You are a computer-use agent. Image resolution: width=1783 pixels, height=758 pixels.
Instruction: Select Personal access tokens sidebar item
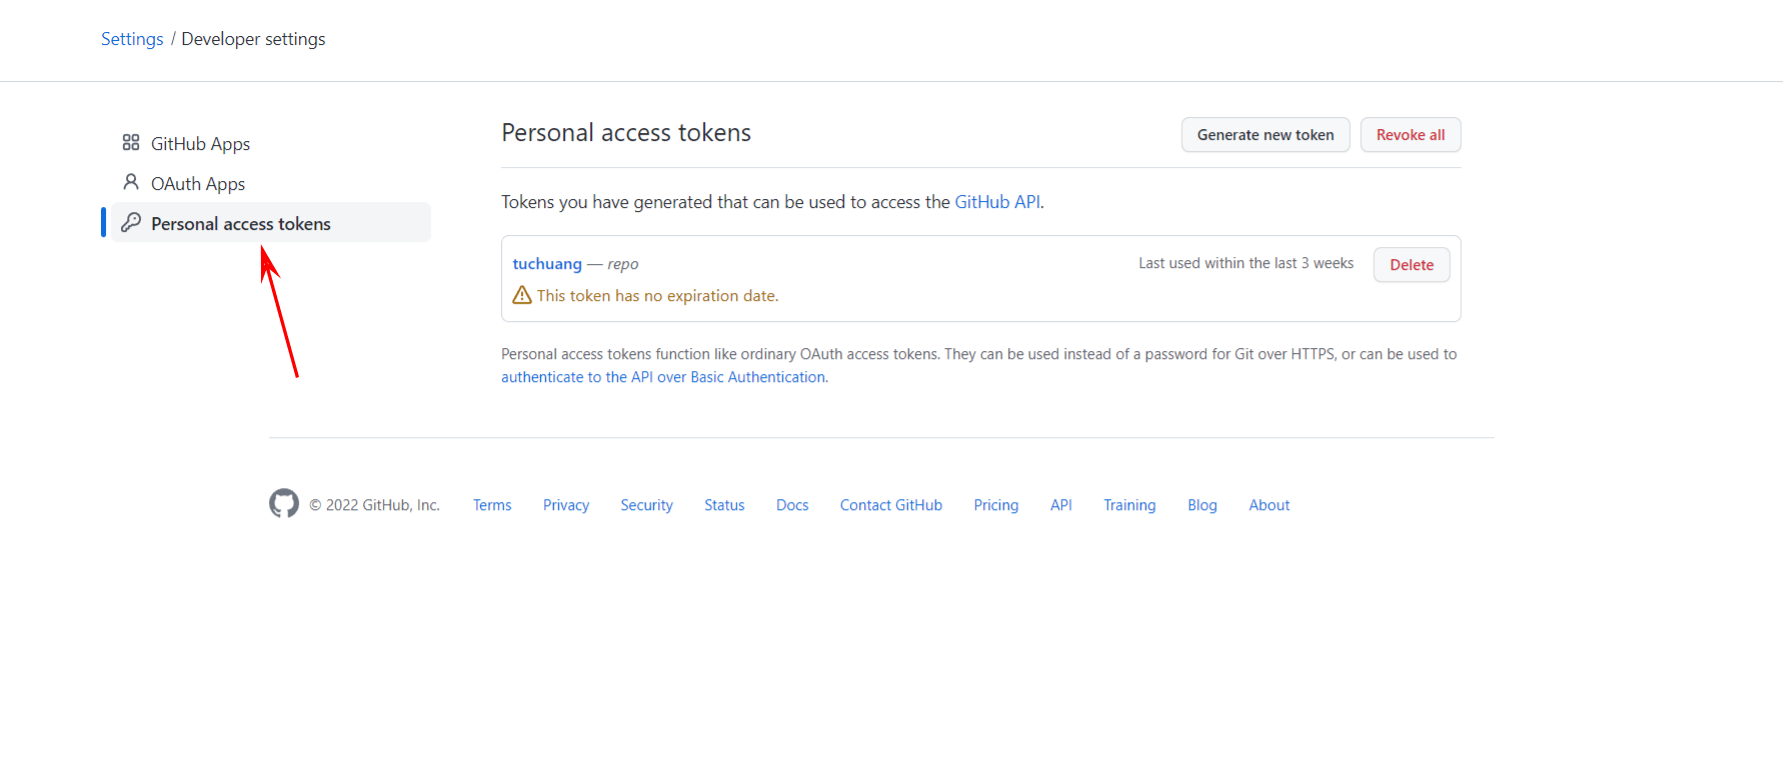coord(270,223)
